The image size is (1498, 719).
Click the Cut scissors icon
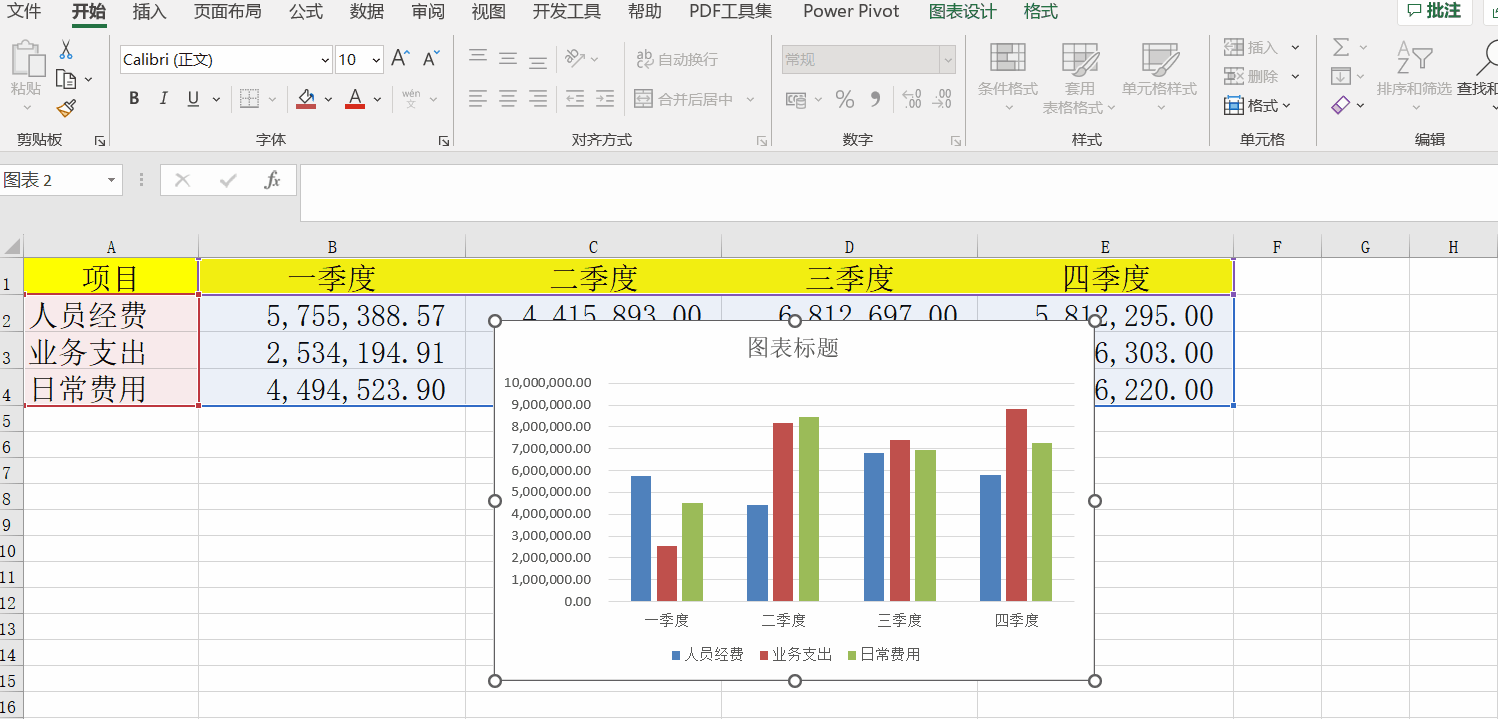[66, 49]
